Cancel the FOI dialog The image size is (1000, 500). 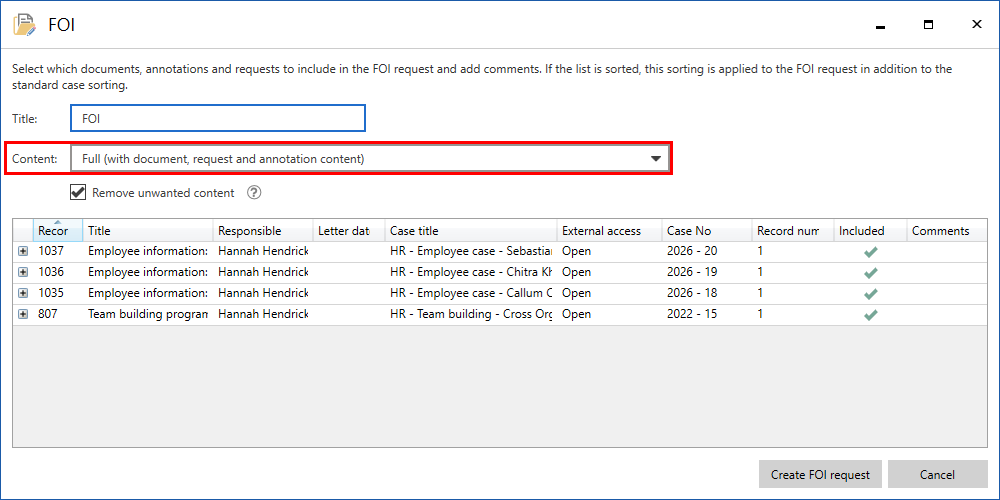coord(938,474)
